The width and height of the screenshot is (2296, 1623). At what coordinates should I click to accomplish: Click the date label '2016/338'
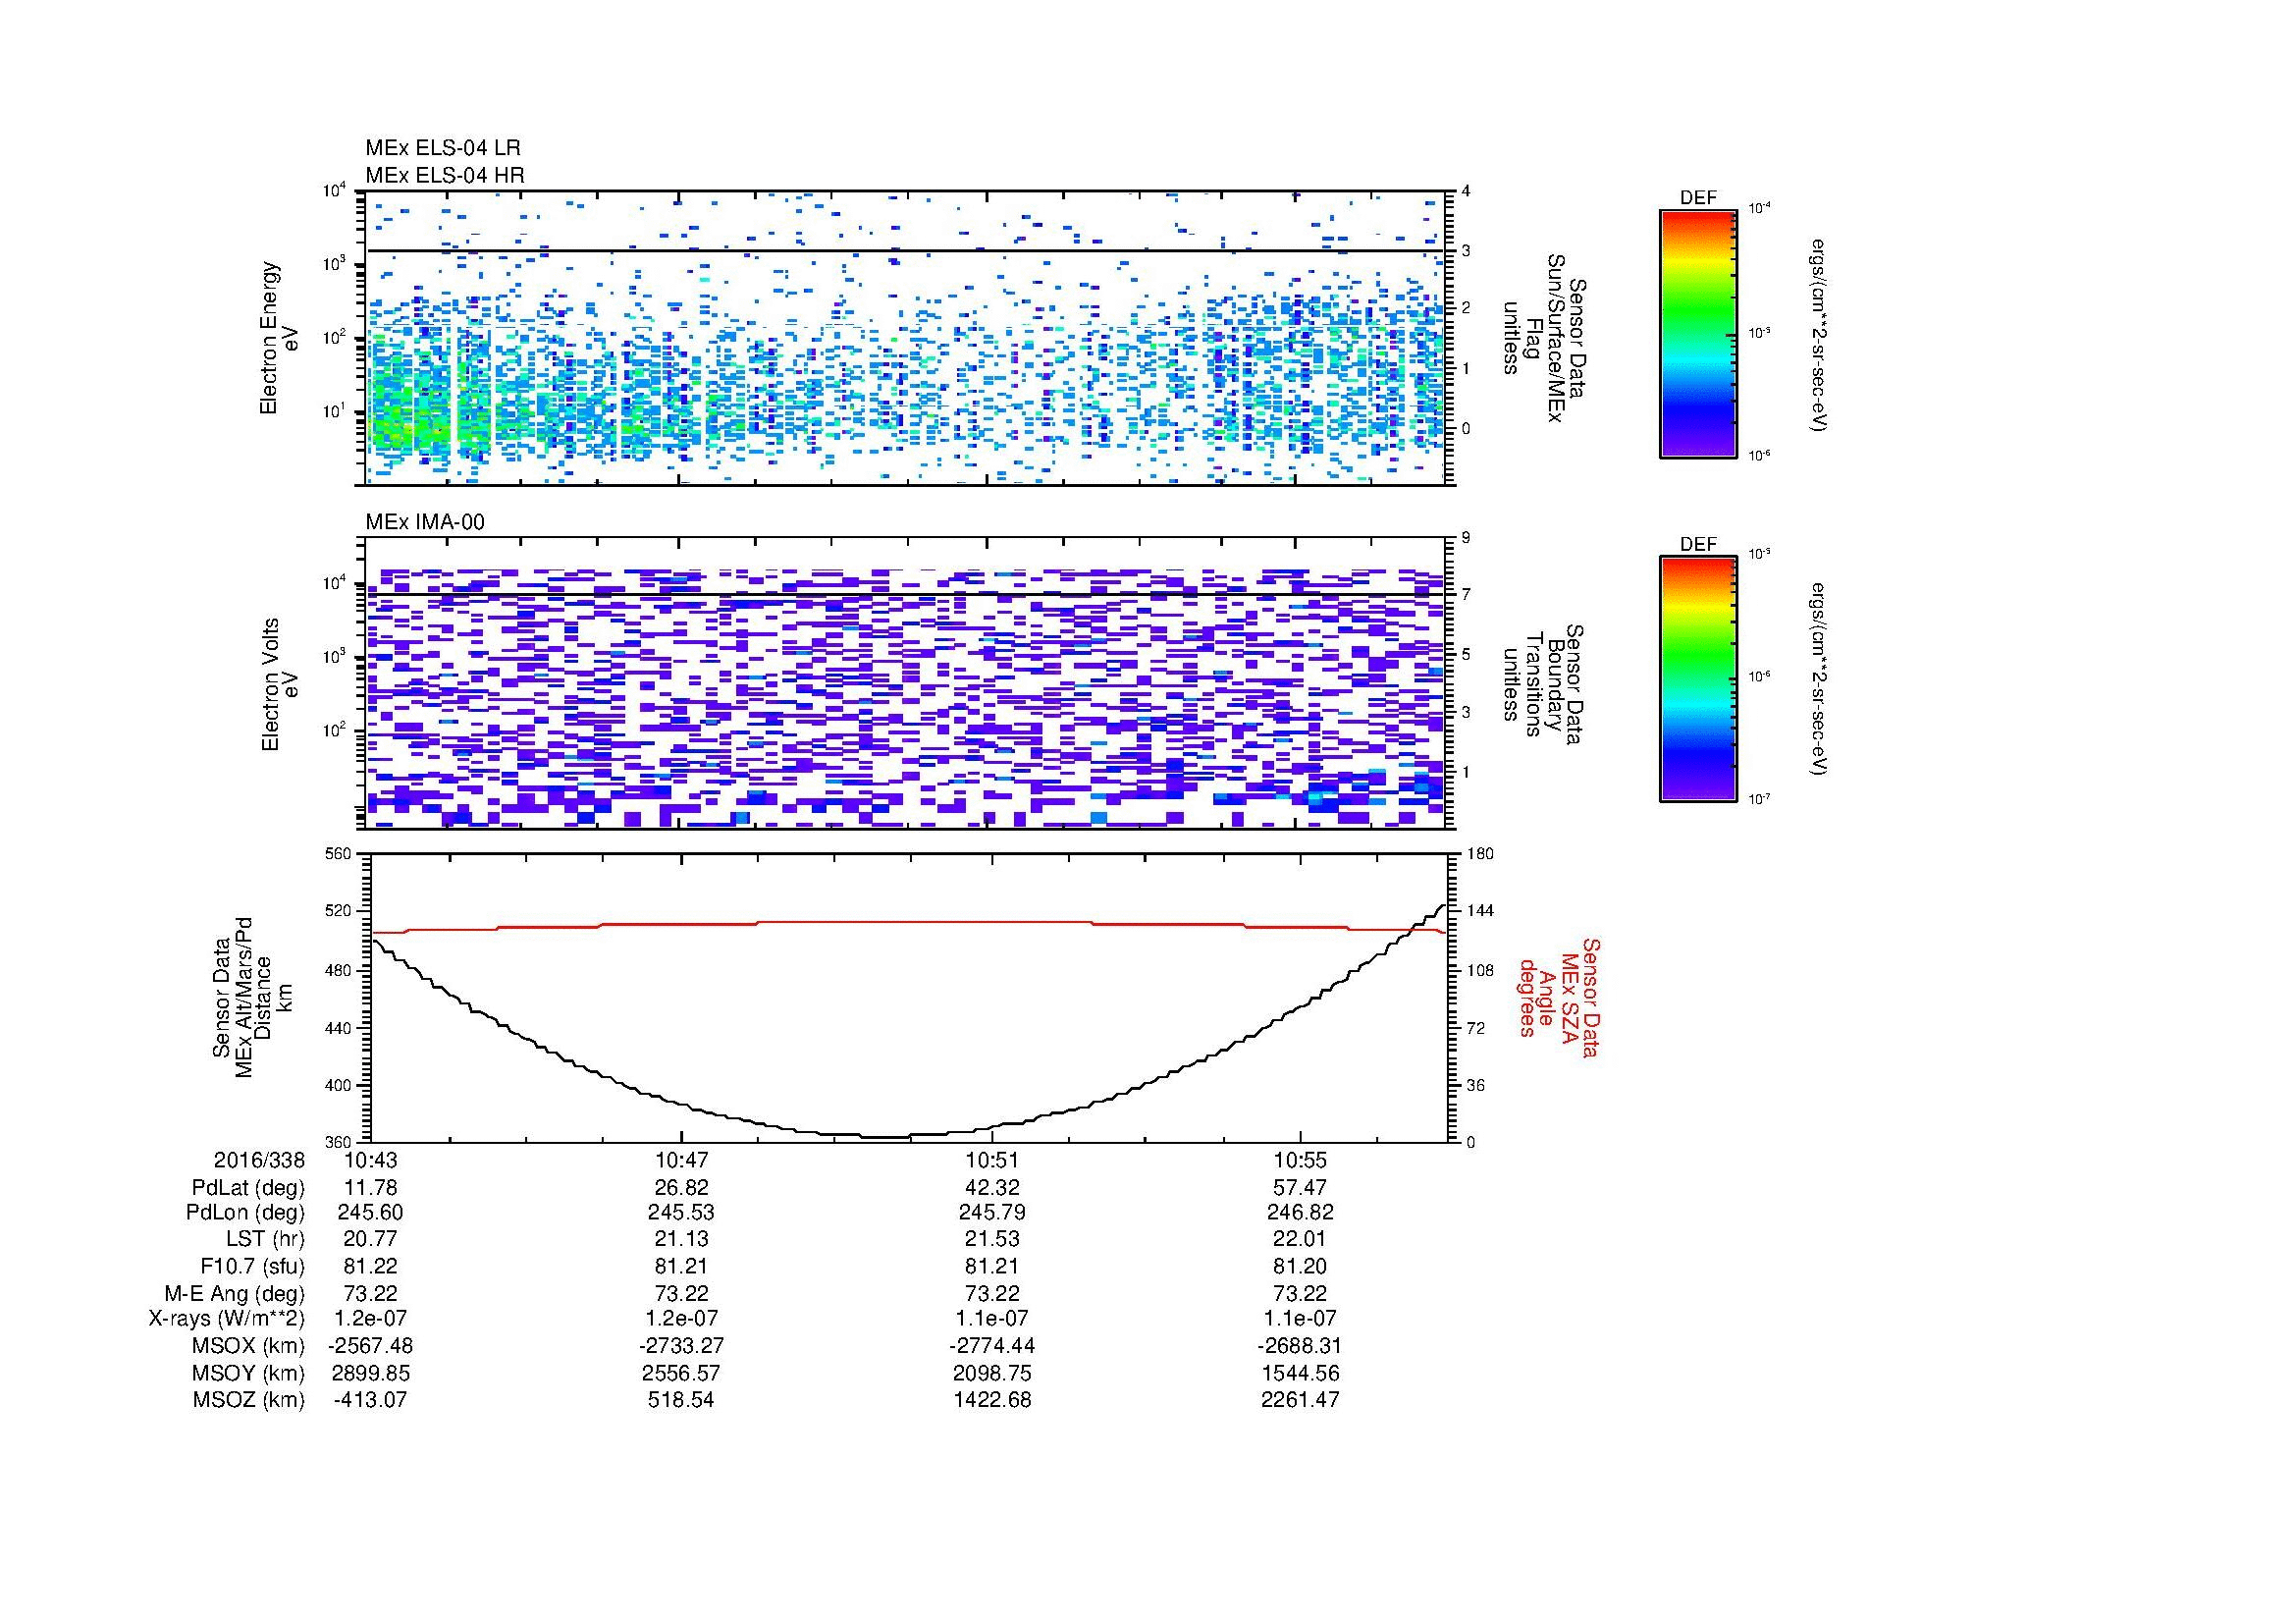point(259,1160)
